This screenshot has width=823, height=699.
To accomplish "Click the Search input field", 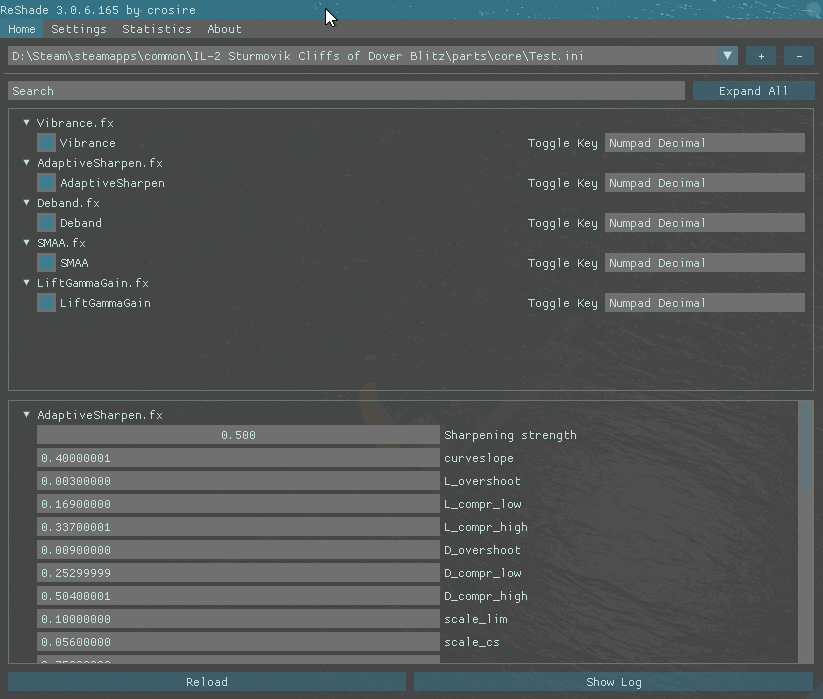I will 346,91.
